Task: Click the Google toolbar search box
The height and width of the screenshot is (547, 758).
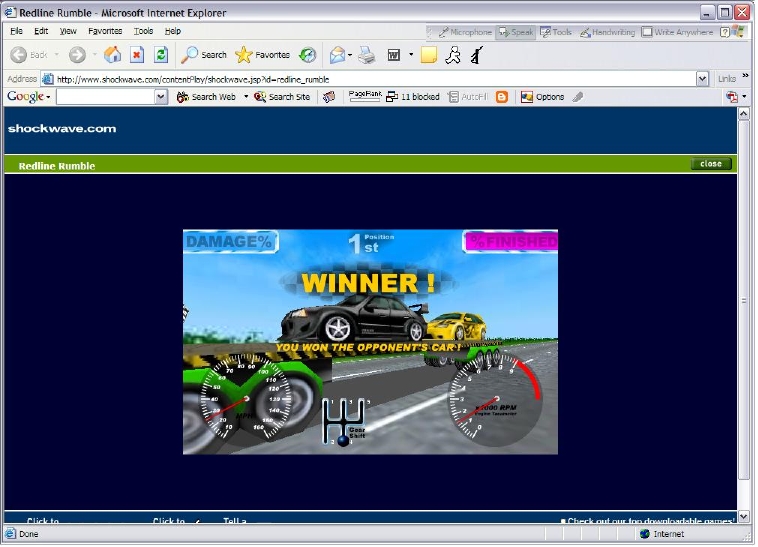Action: (106, 97)
